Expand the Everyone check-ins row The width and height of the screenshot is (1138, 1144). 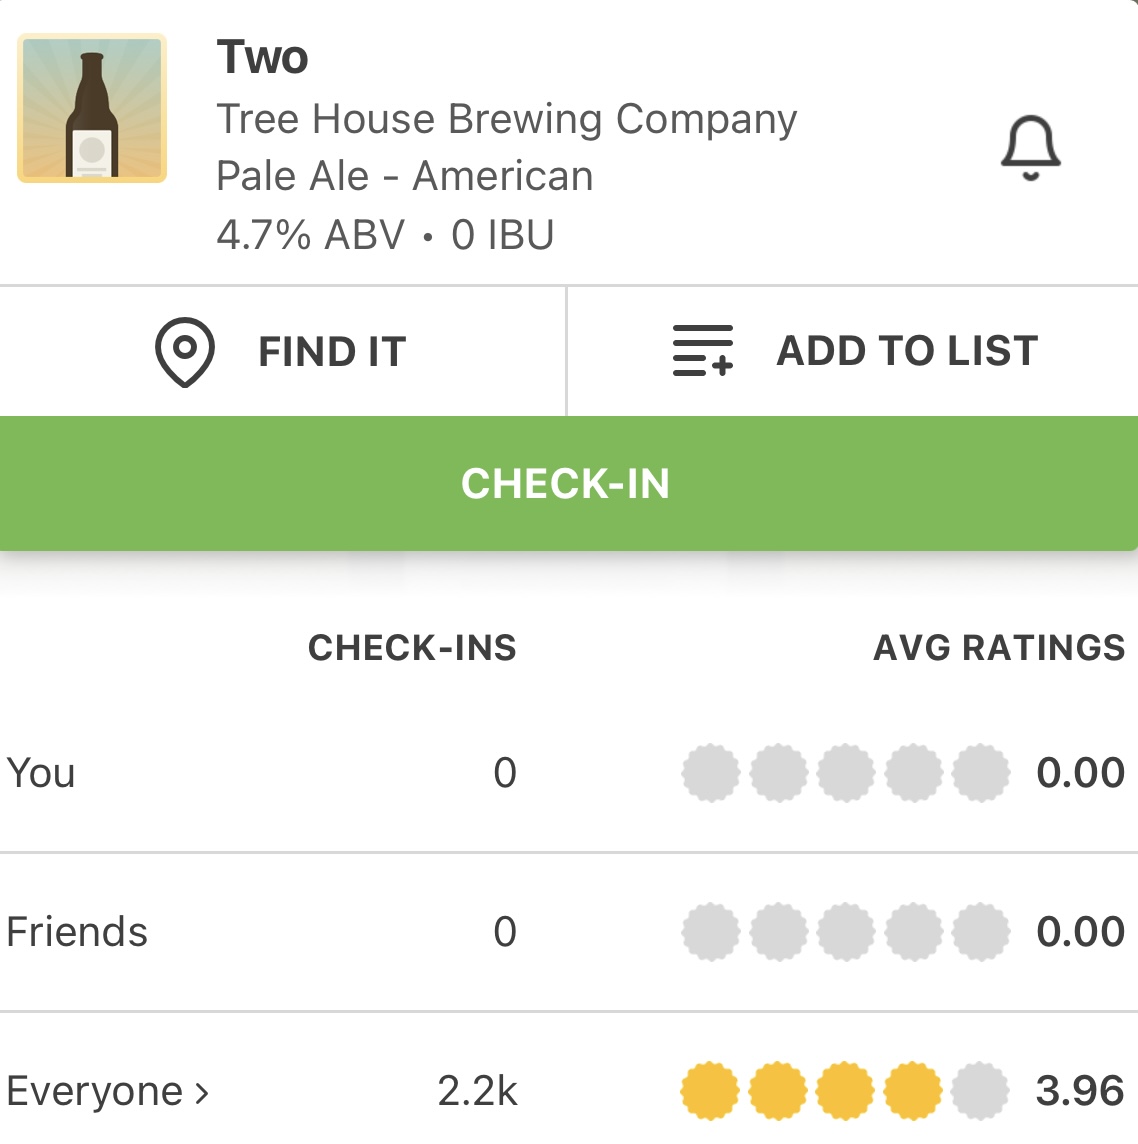[x=95, y=1091]
